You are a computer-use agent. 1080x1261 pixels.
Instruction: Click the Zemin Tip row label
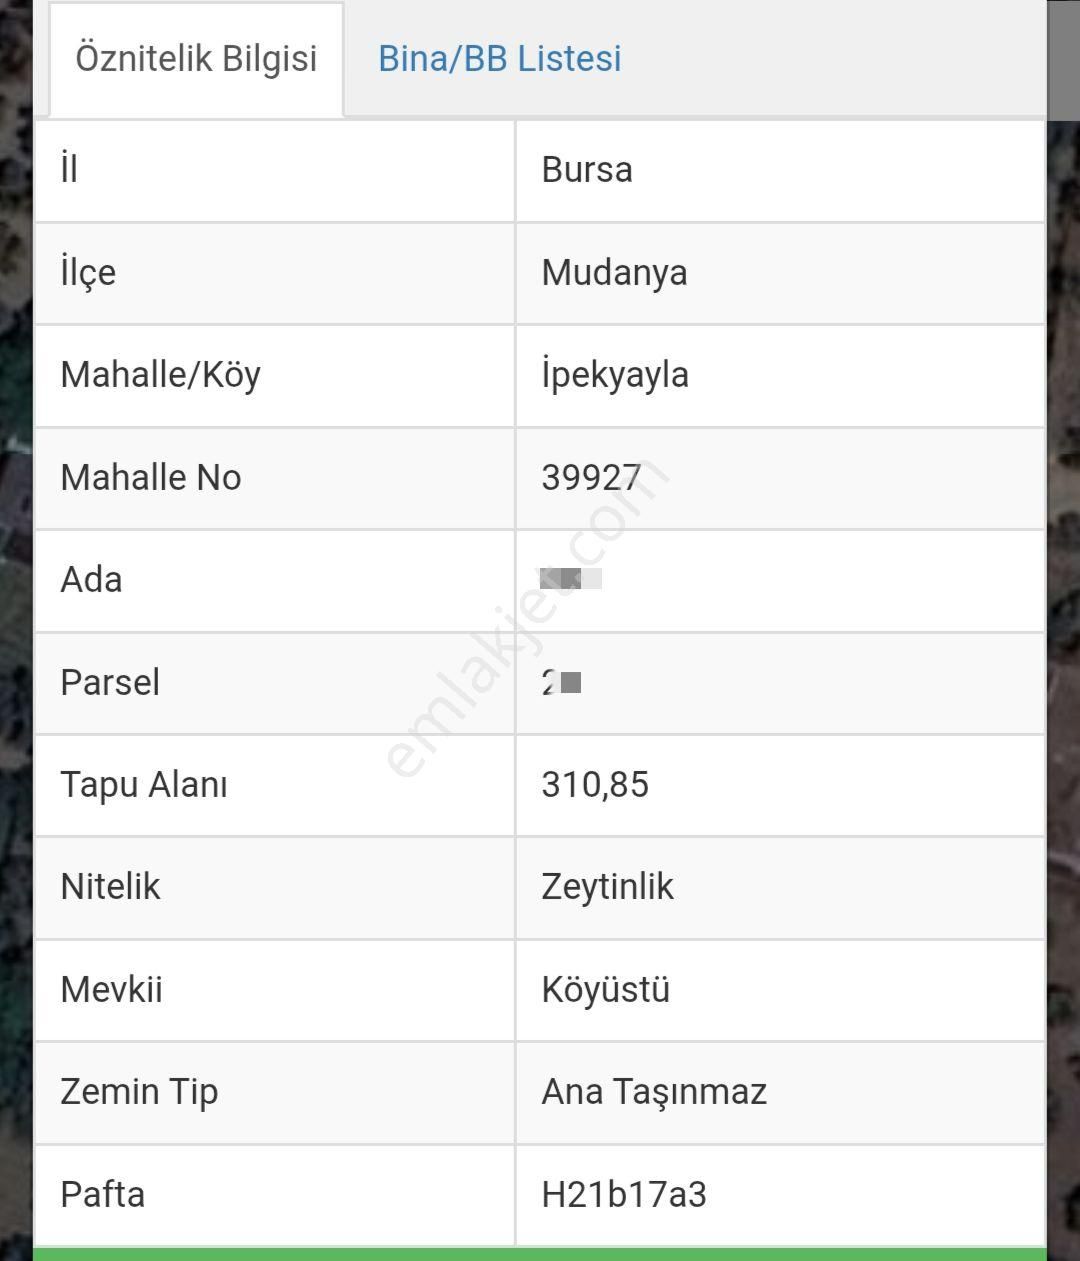click(139, 1092)
